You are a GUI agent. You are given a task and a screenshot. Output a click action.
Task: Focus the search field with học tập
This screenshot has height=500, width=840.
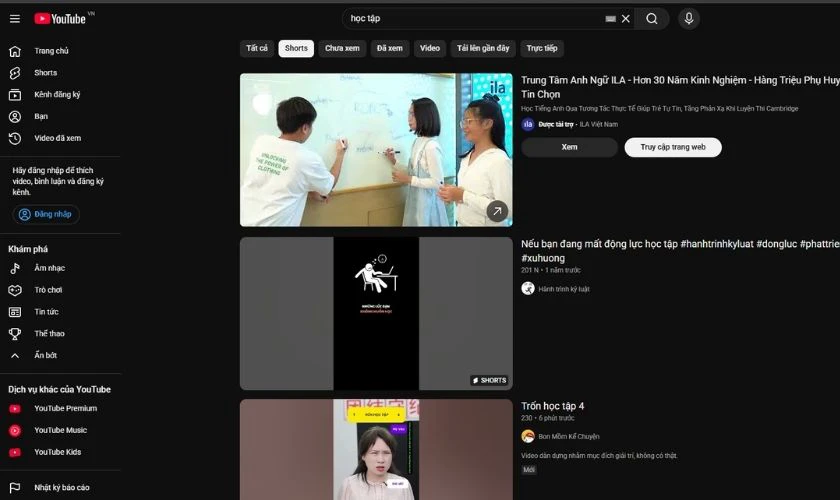coord(474,19)
